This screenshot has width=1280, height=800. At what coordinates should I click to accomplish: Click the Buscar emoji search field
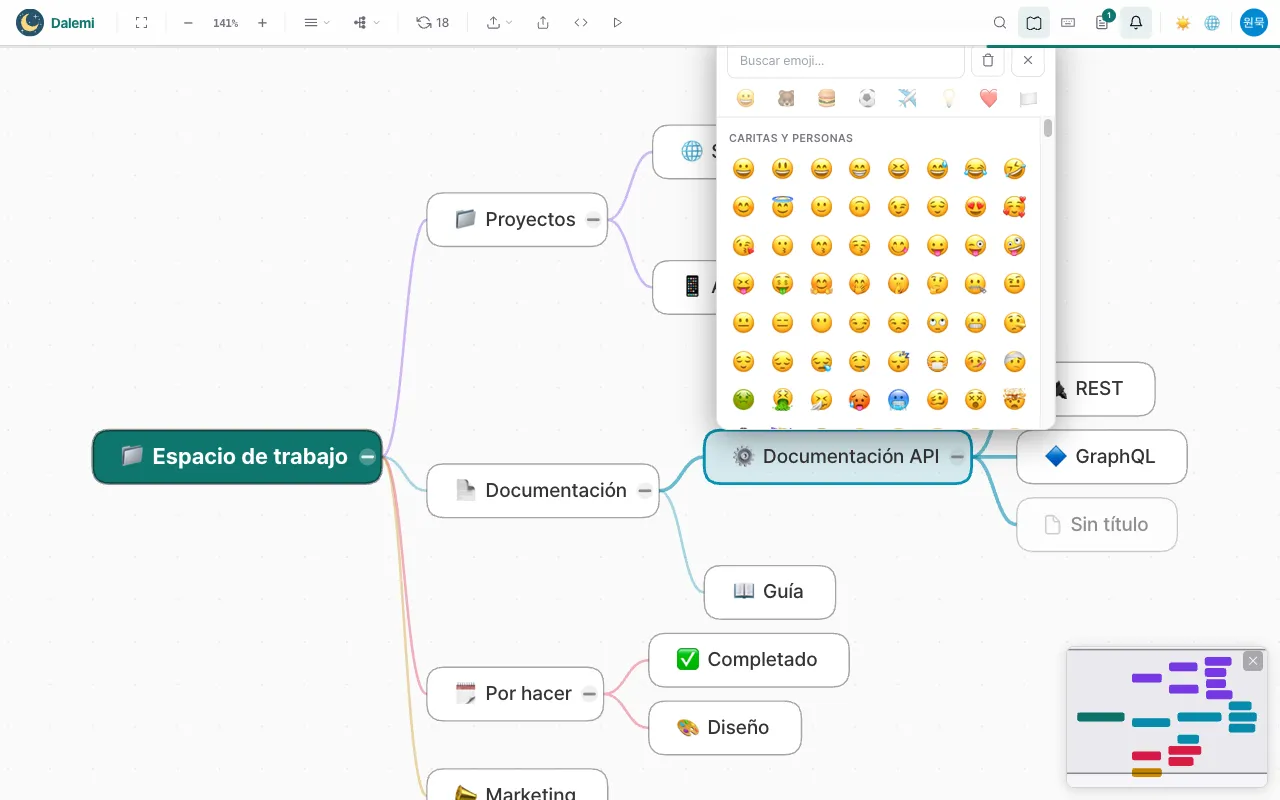click(x=846, y=61)
